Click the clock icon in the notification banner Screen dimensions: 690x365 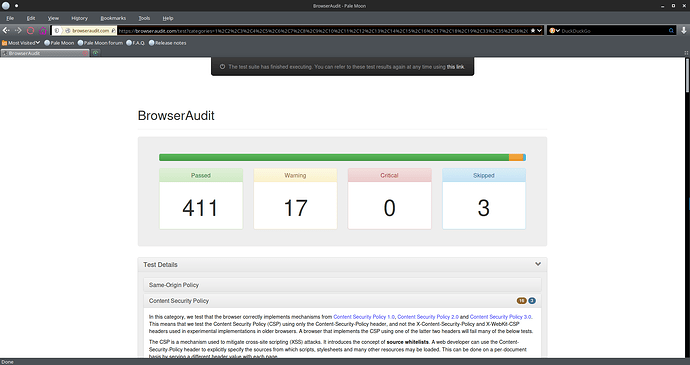coord(222,67)
